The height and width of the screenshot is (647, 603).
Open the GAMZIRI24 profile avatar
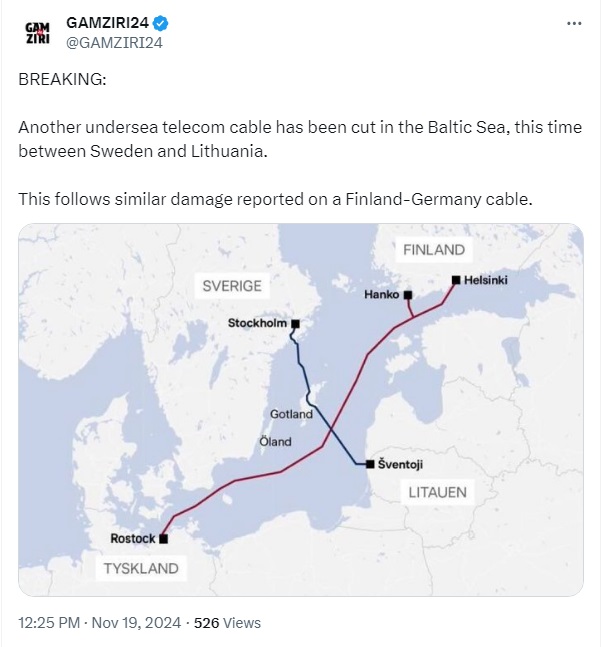pos(38,33)
